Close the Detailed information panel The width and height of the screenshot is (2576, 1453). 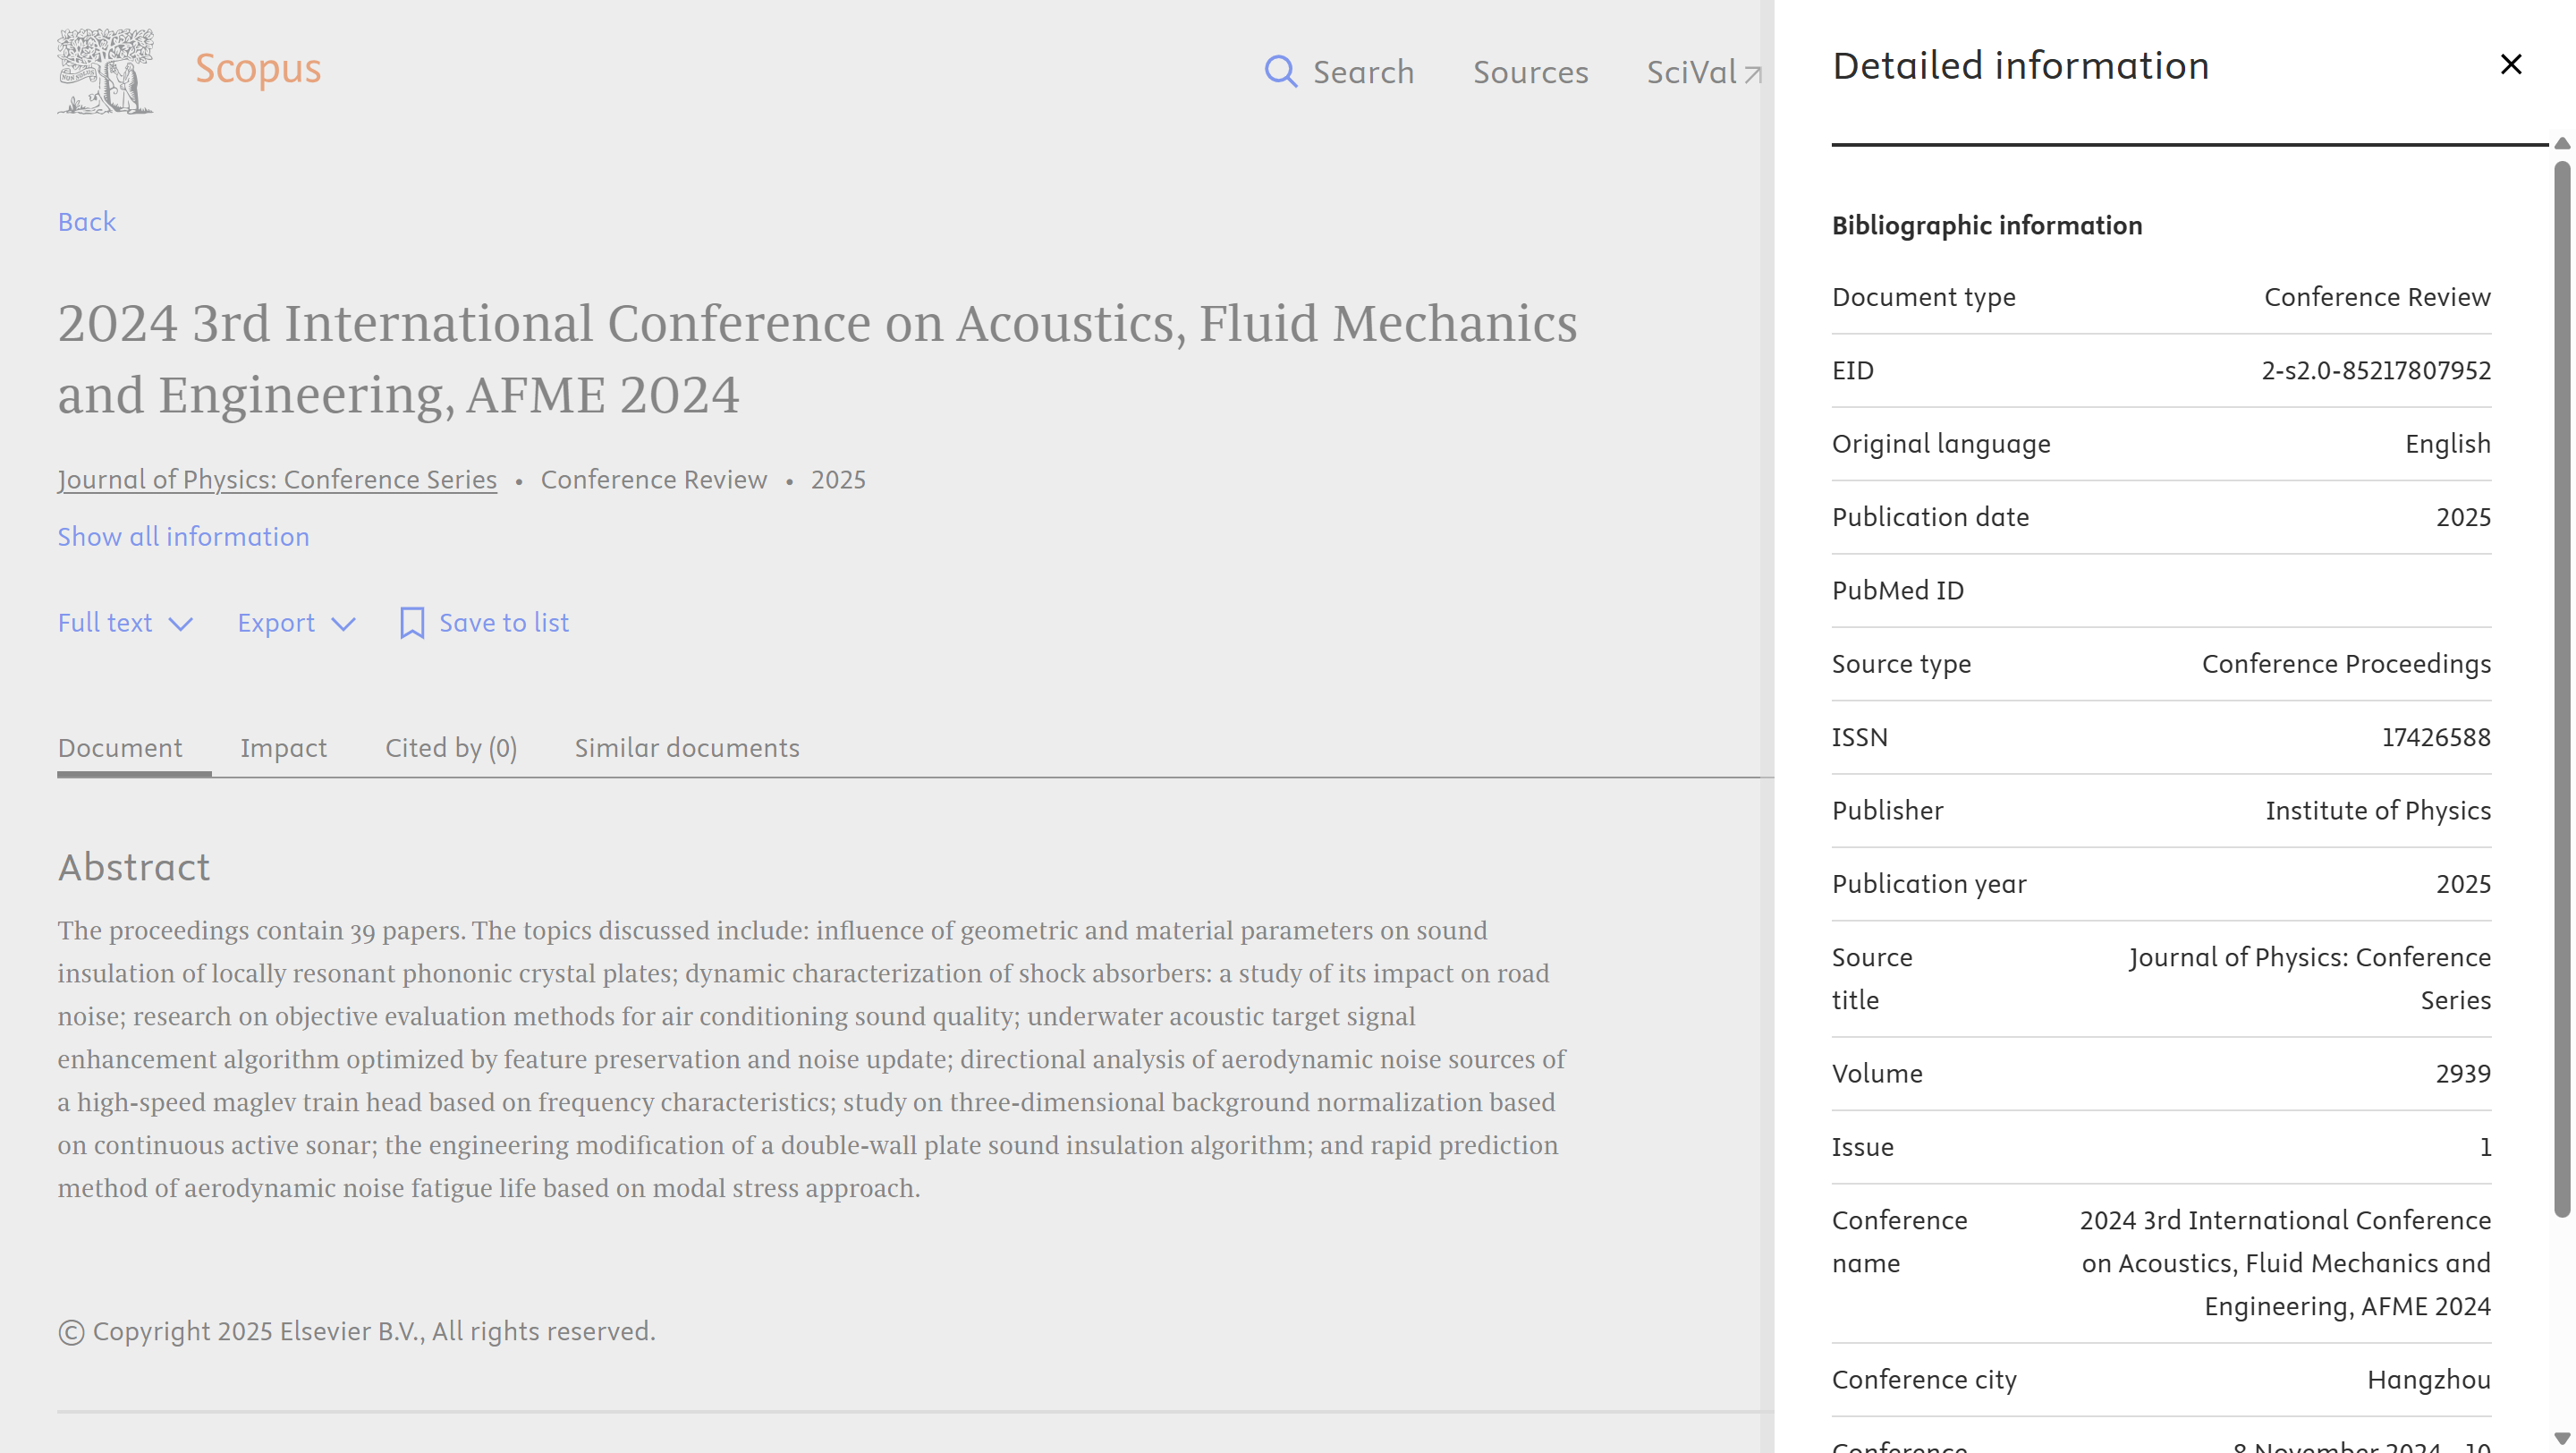pos(2510,65)
